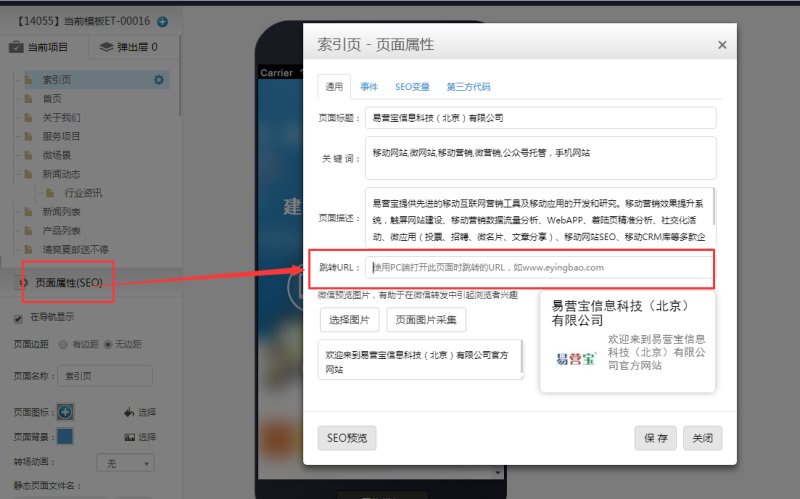
Task: Click the folder icon next to 新闻列表
Action: point(29,212)
